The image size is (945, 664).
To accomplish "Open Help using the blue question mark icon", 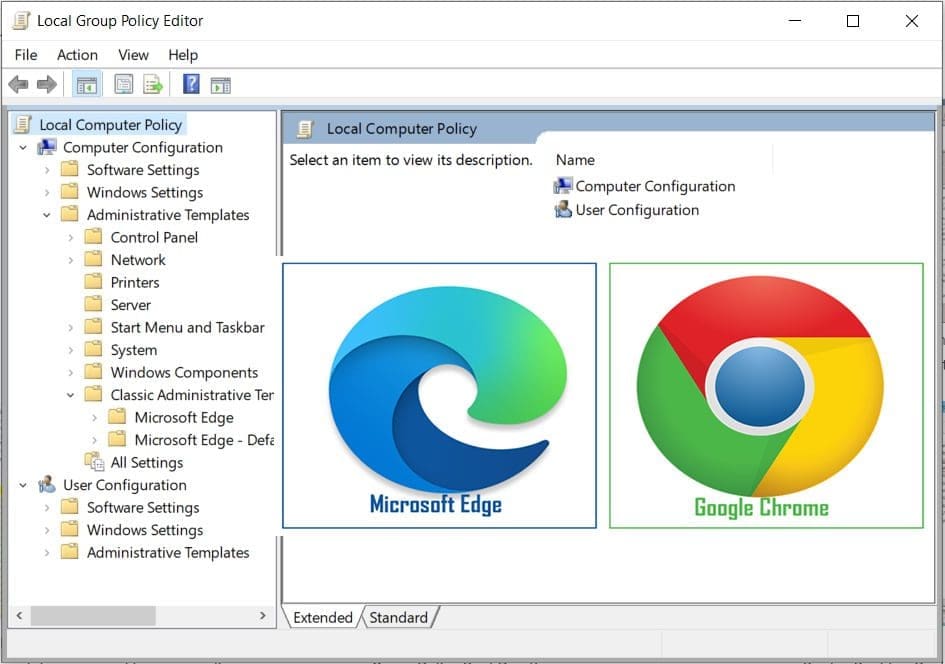I will pyautogui.click(x=189, y=84).
